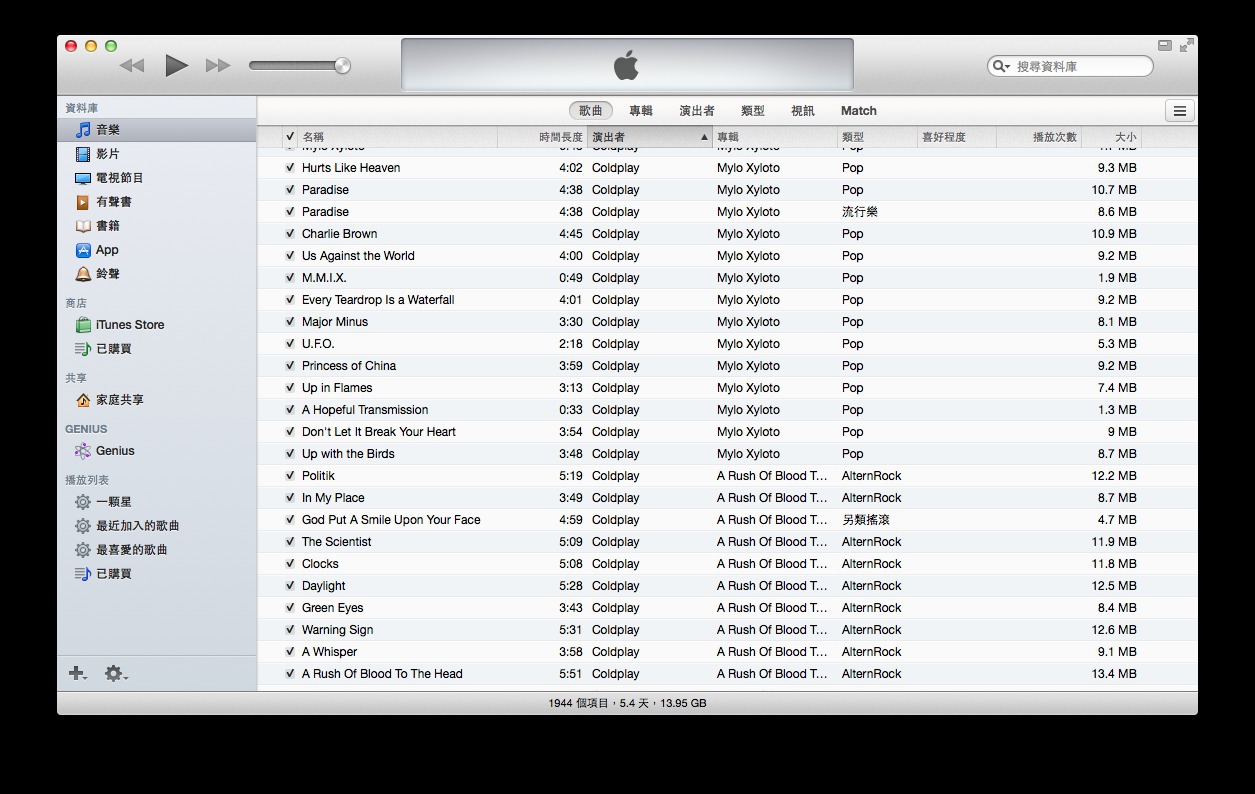Toggle the header check-all checkbox

coord(290,137)
